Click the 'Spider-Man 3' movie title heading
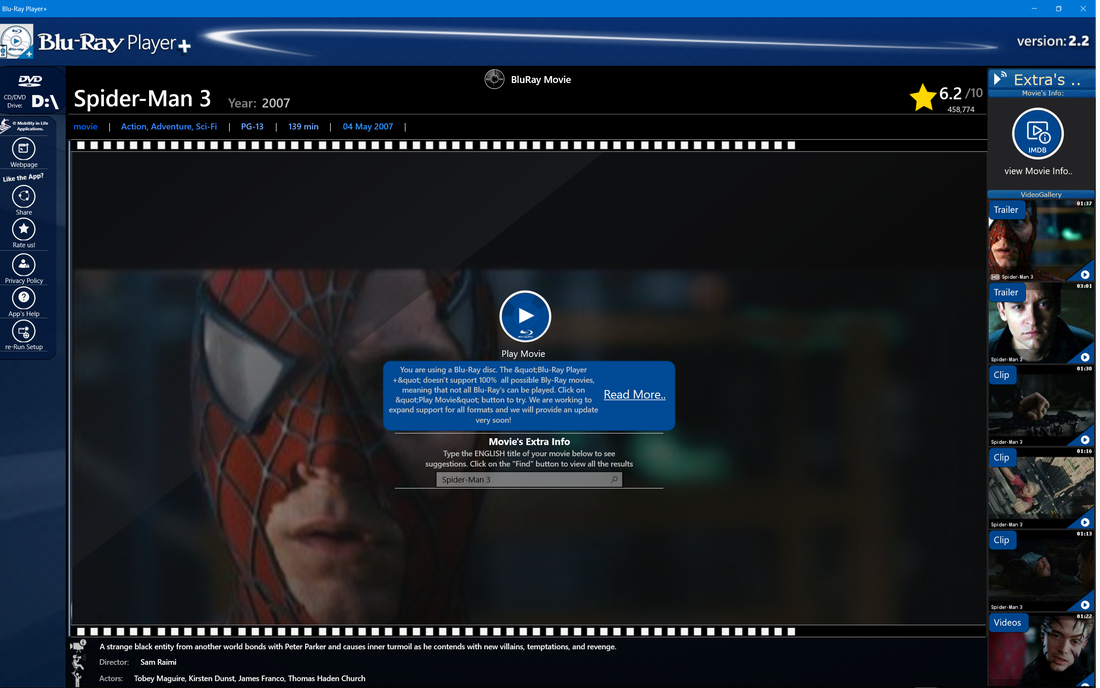1100x688 pixels. [x=142, y=99]
